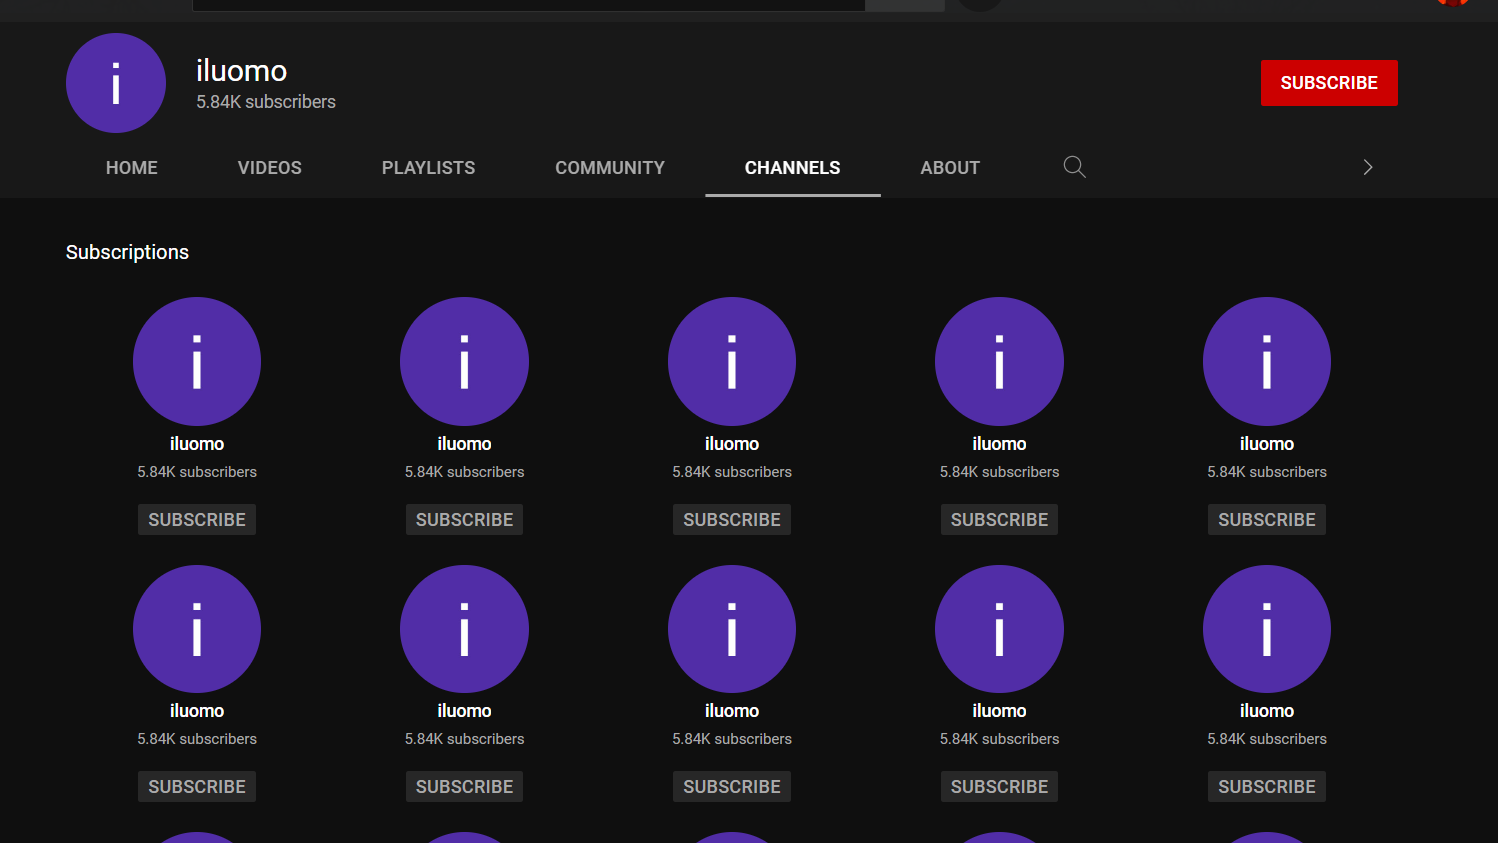Click the iluomo channel title in the header
Image resolution: width=1498 pixels, height=843 pixels.
tap(242, 71)
